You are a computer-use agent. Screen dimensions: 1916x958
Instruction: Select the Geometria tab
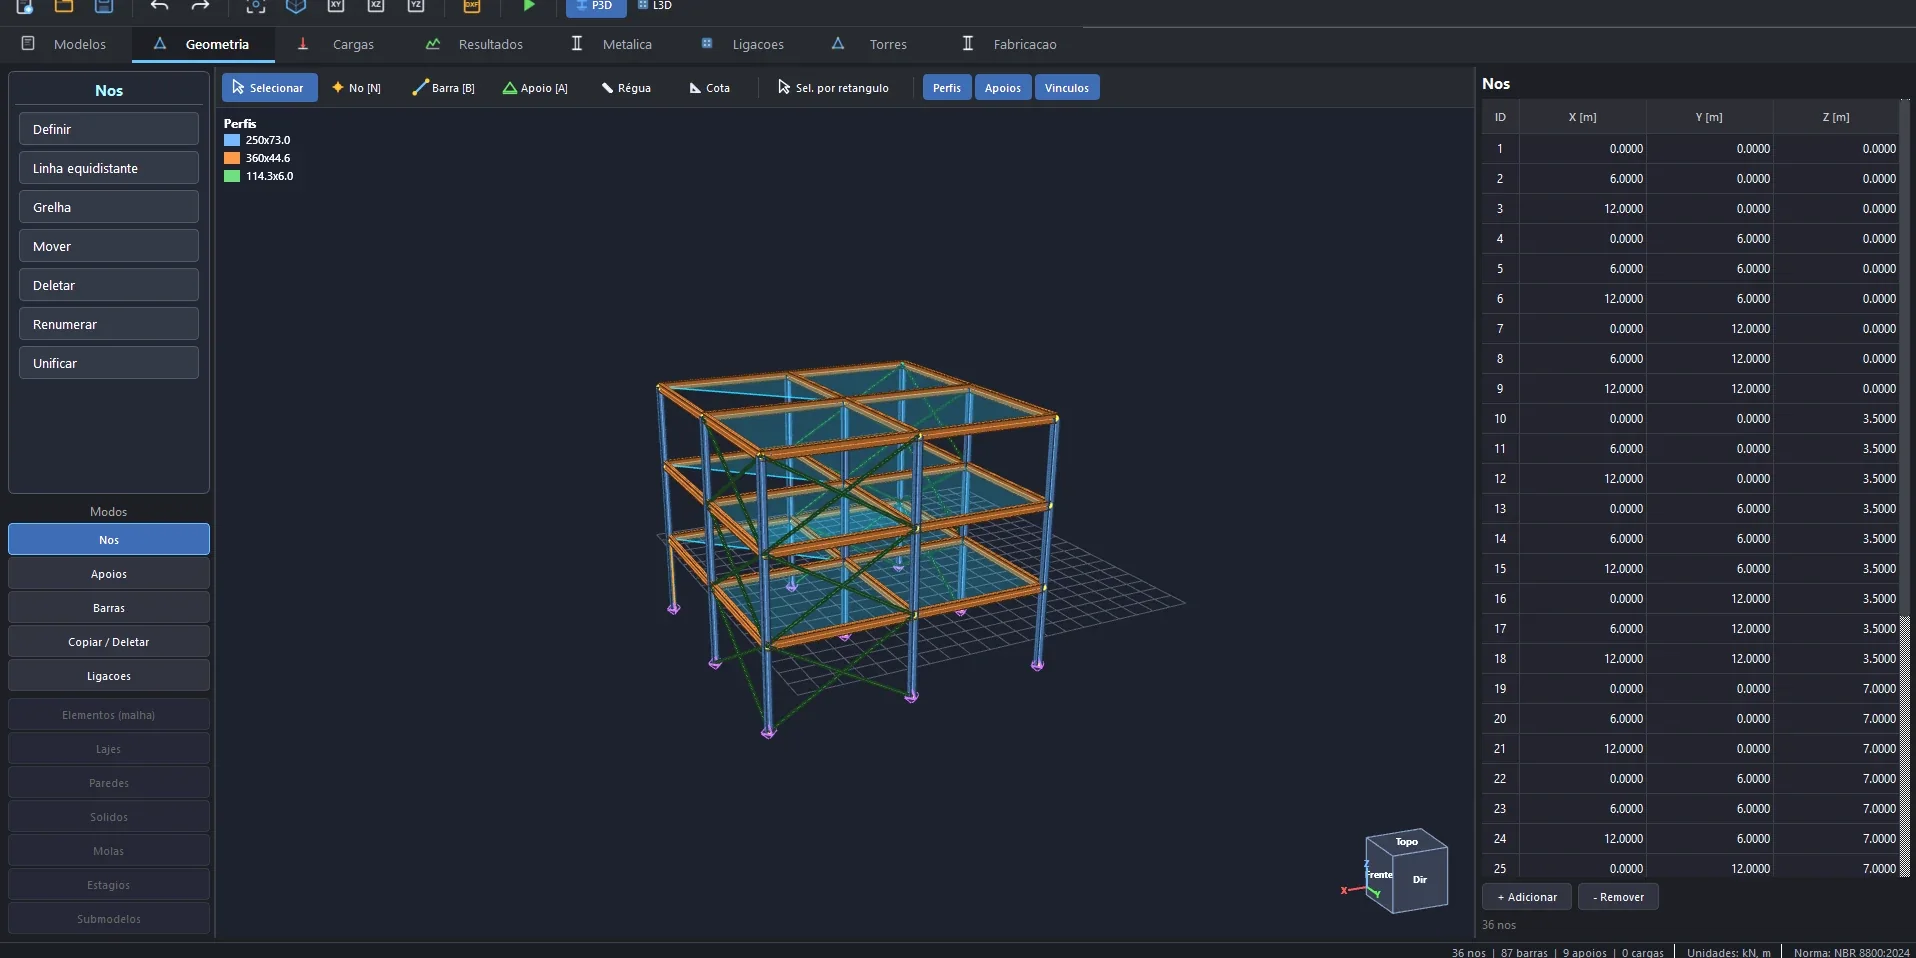click(203, 44)
